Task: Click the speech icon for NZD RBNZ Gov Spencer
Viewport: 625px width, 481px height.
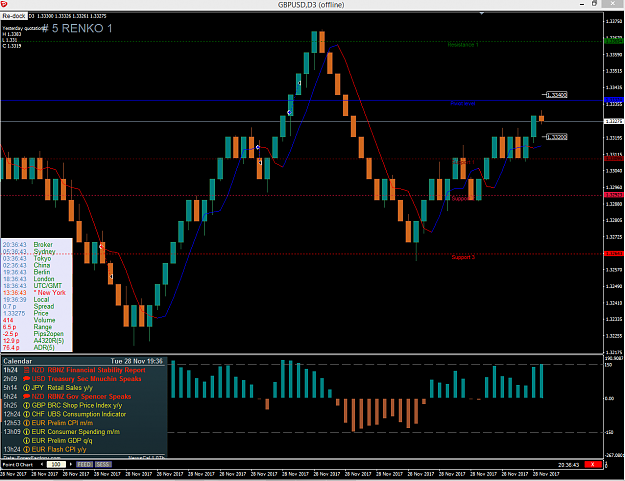Action: [x=26, y=397]
